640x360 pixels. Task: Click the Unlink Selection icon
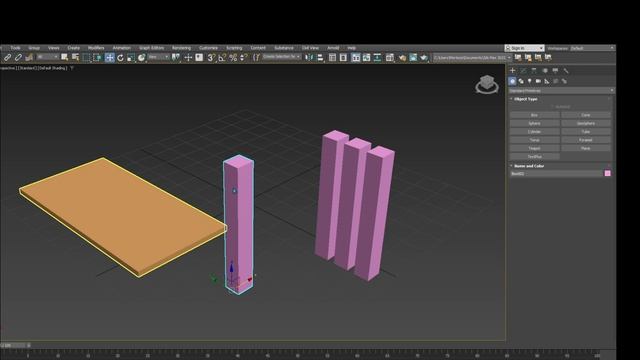coord(18,58)
